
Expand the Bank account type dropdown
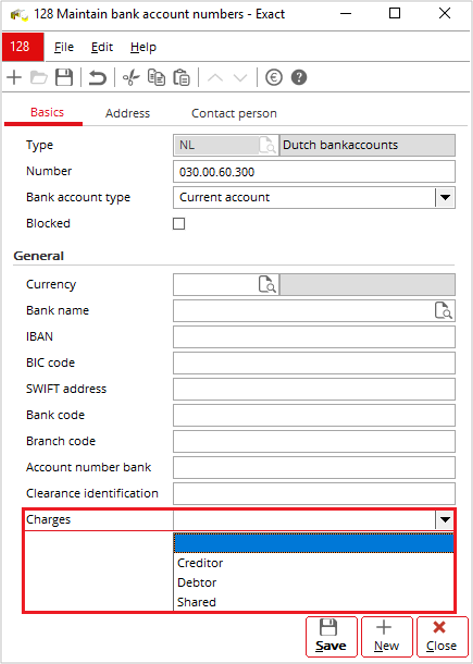445,198
